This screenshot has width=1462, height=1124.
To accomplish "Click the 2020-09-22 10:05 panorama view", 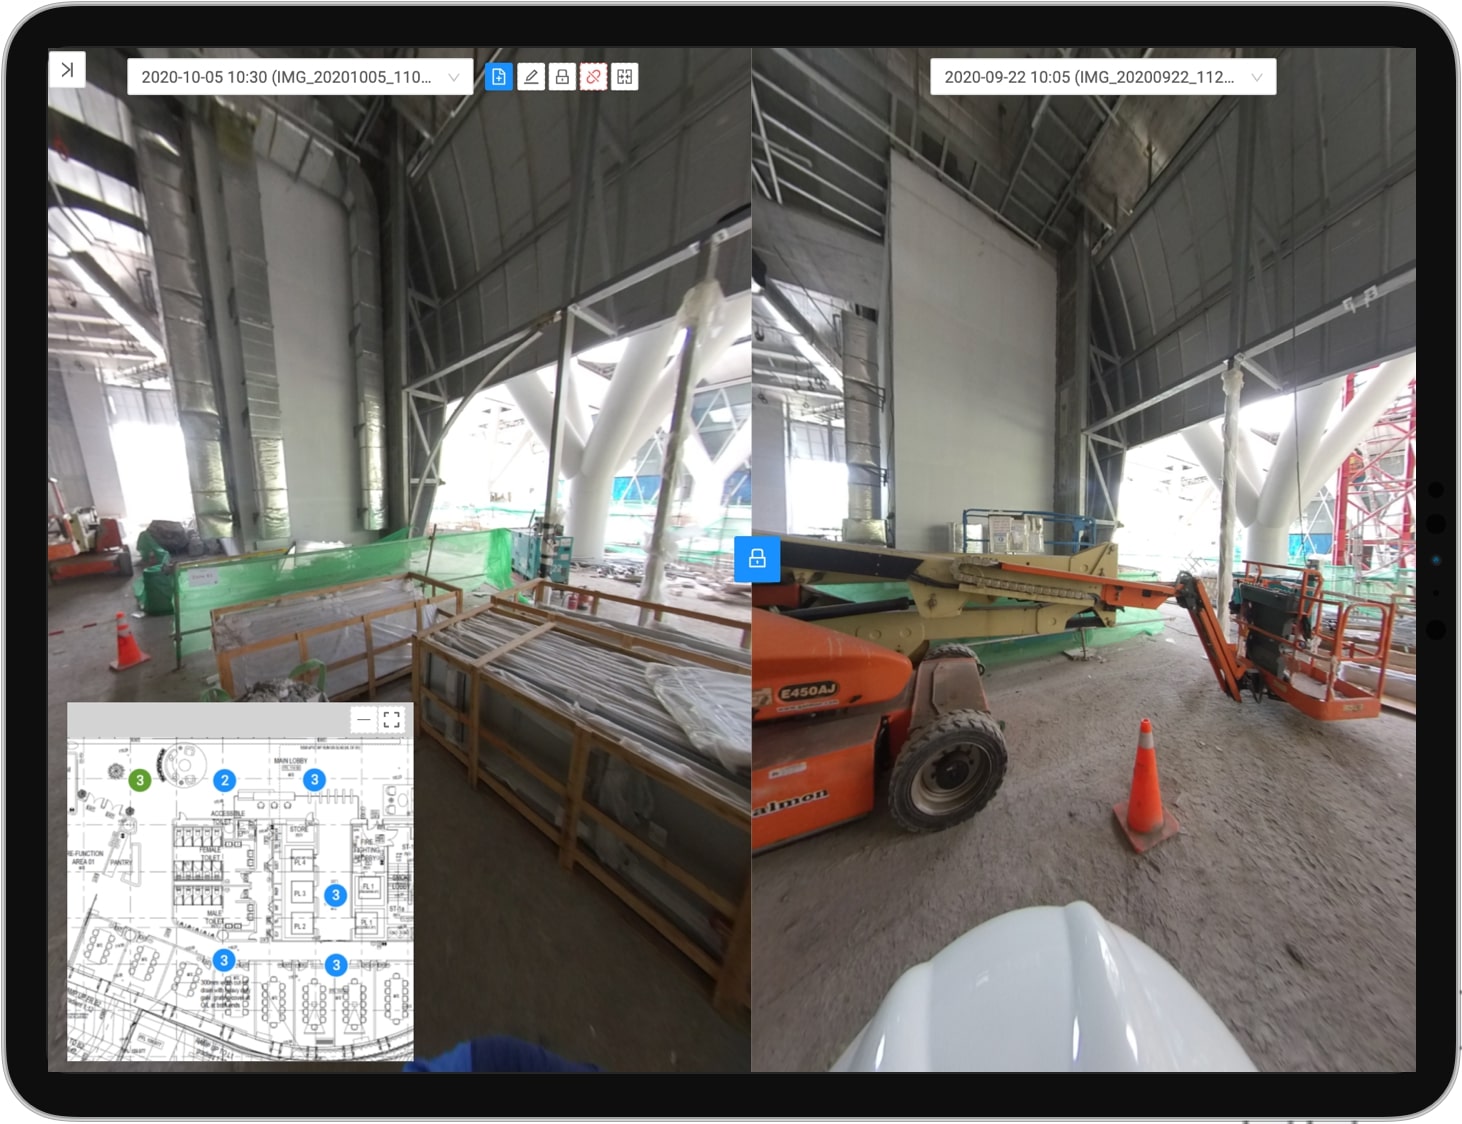I will (1084, 560).
